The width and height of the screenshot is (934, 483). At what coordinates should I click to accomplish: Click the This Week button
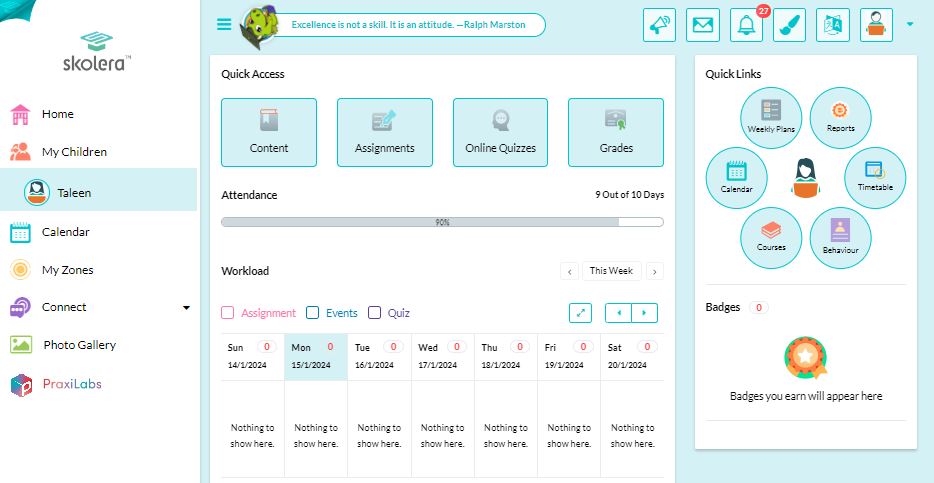click(612, 271)
